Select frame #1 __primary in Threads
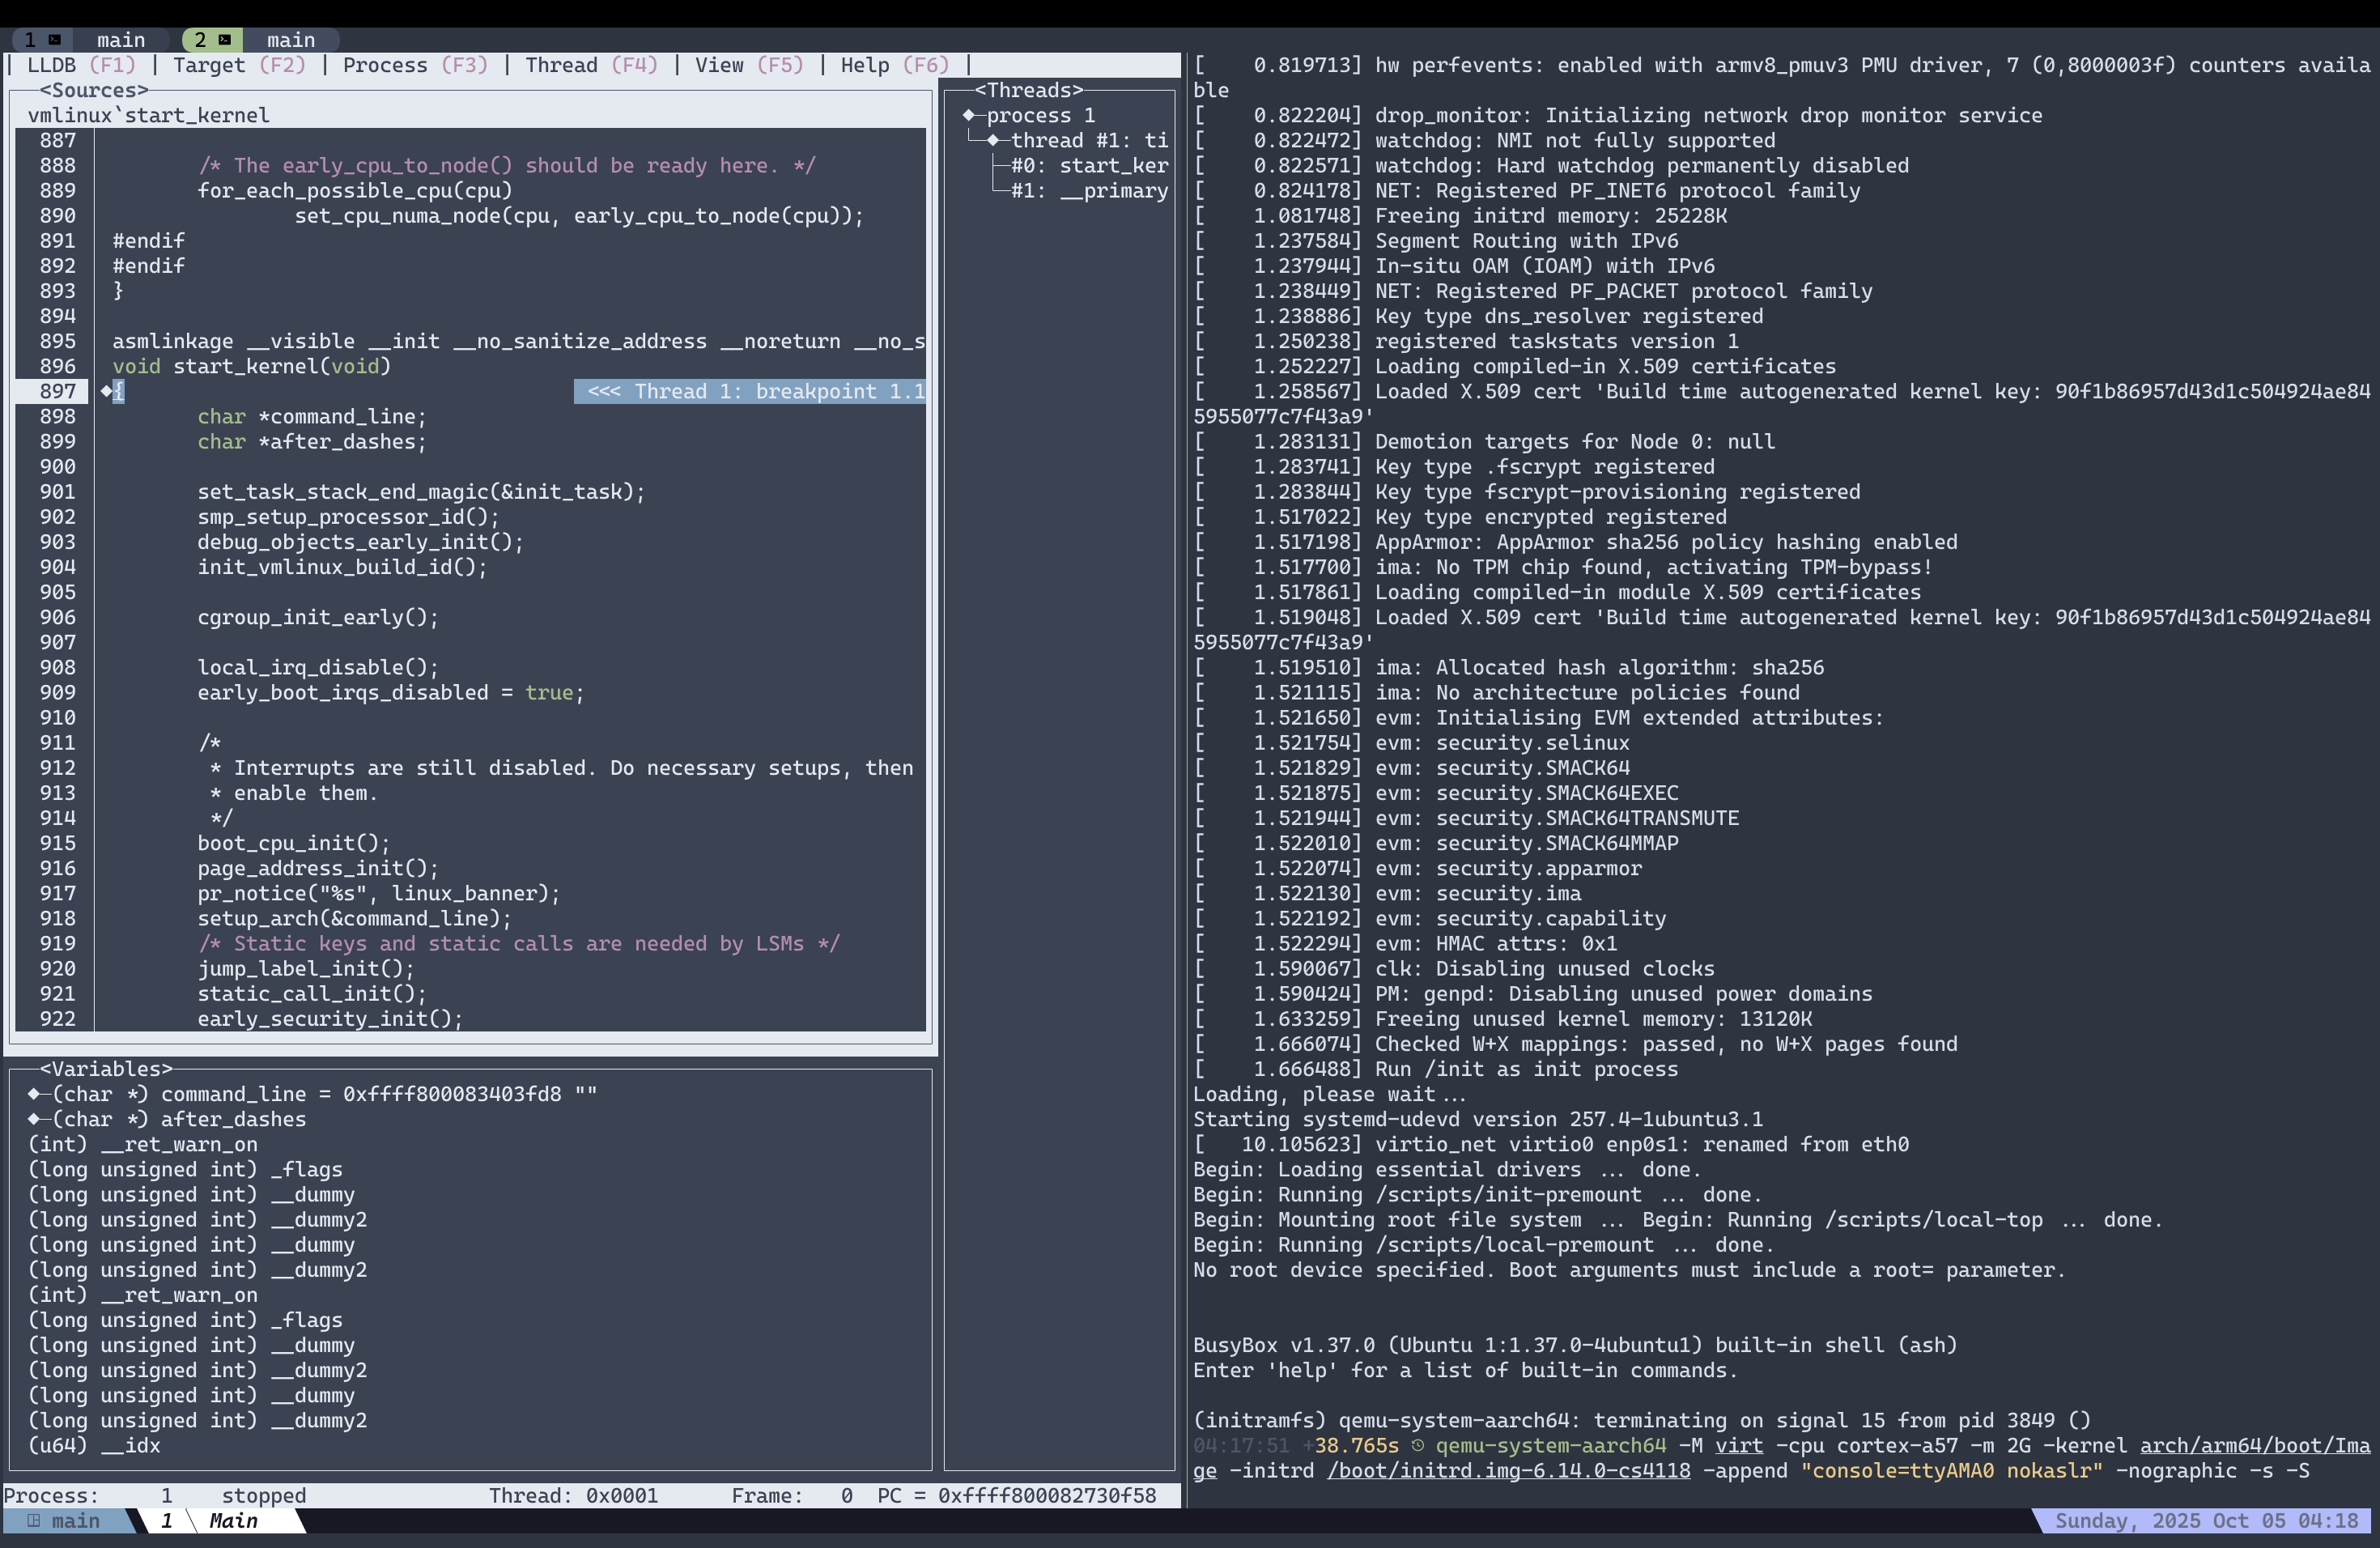Screen dimensions: 2380x1548 point(1088,191)
